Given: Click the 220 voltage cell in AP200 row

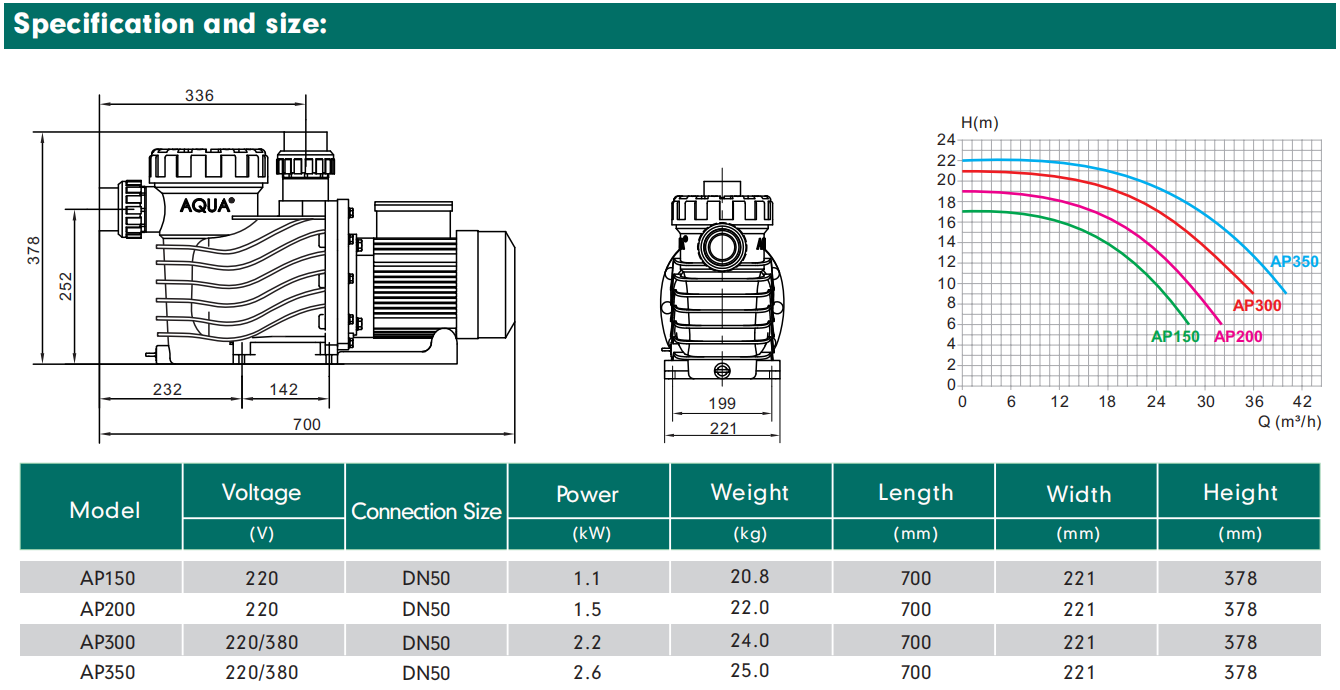Looking at the screenshot, I should tap(261, 609).
